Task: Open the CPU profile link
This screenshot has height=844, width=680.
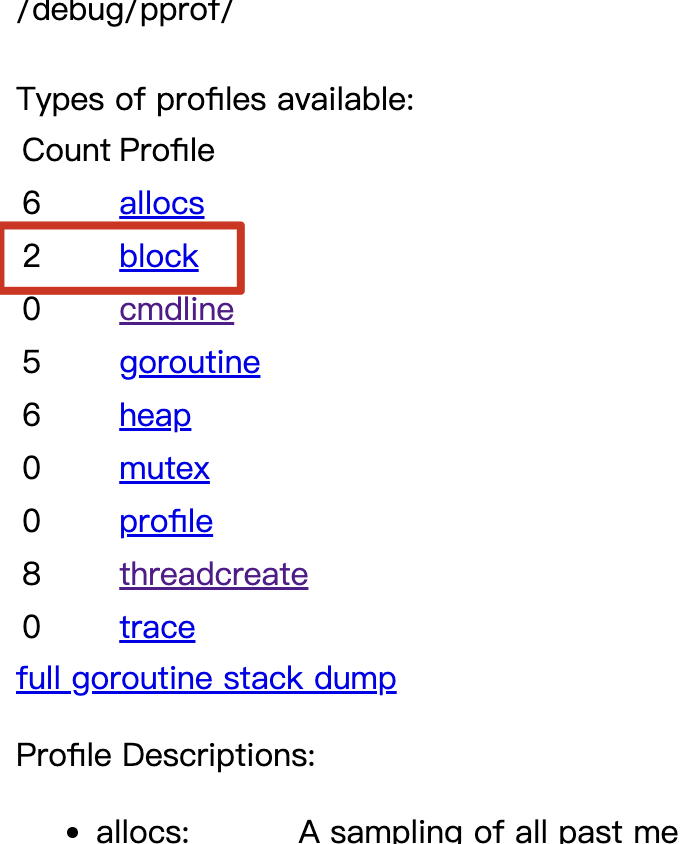Action: [166, 521]
